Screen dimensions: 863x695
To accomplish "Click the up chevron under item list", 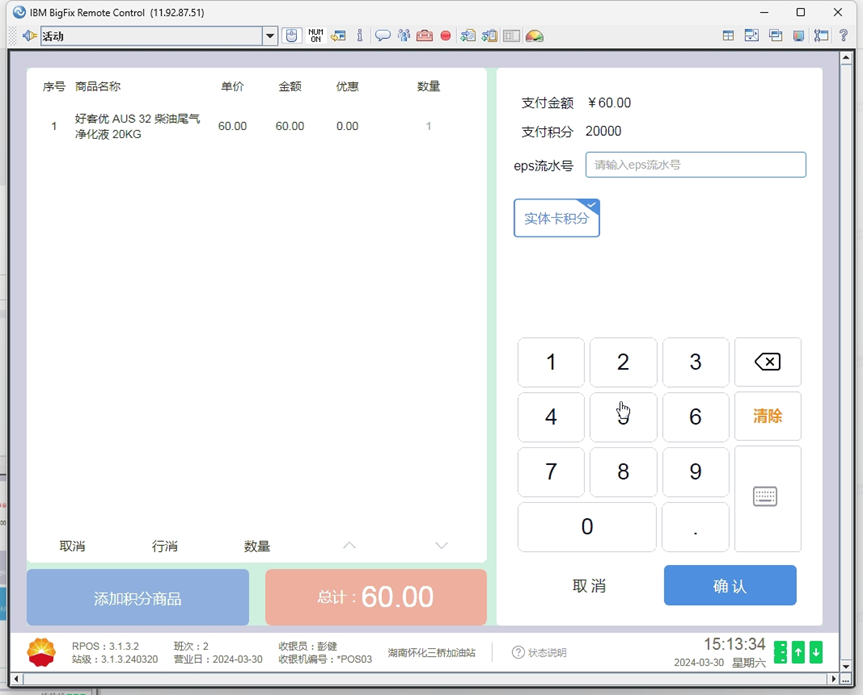I will tap(349, 546).
